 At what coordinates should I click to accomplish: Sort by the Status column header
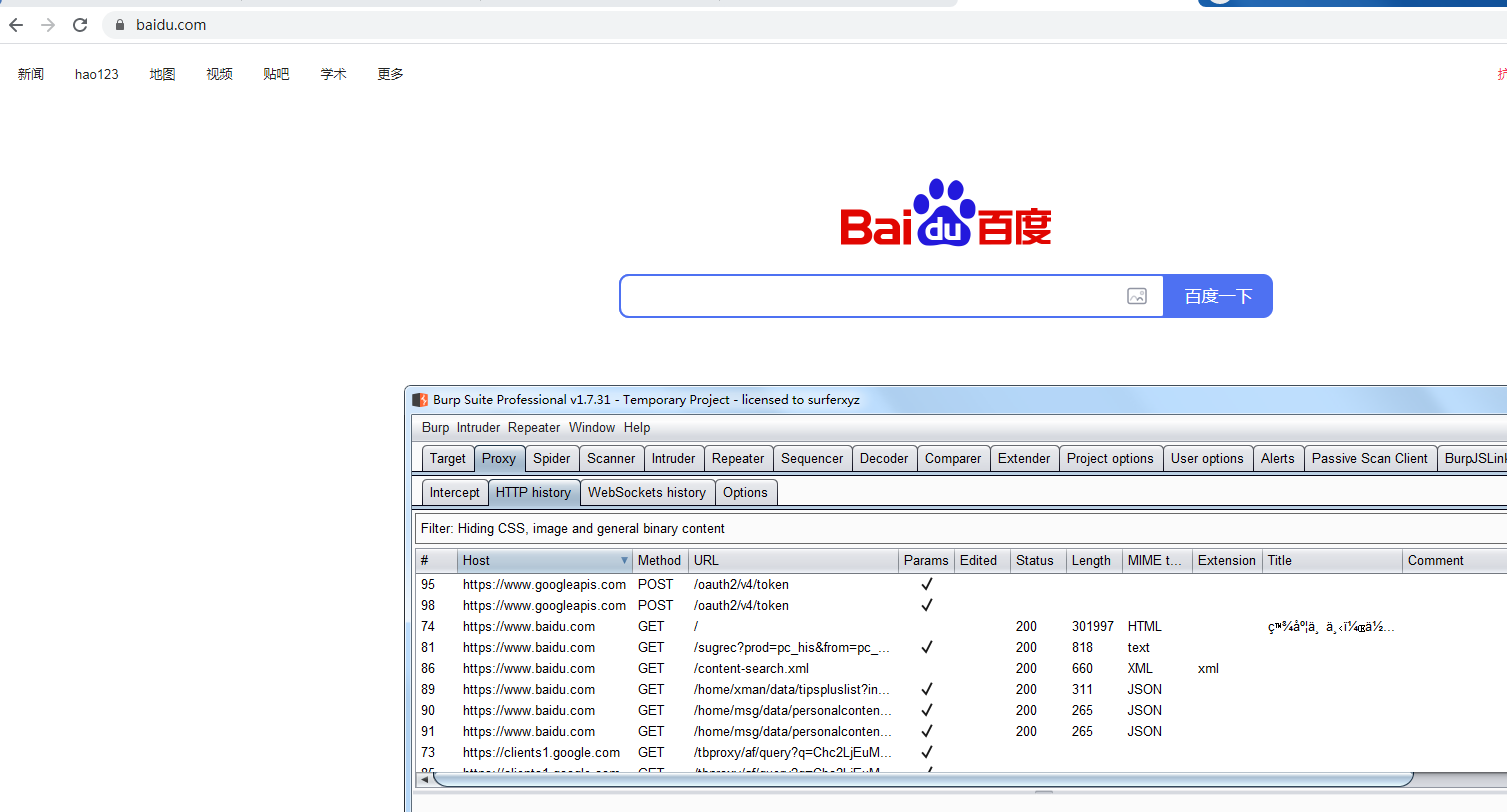tap(1038, 560)
